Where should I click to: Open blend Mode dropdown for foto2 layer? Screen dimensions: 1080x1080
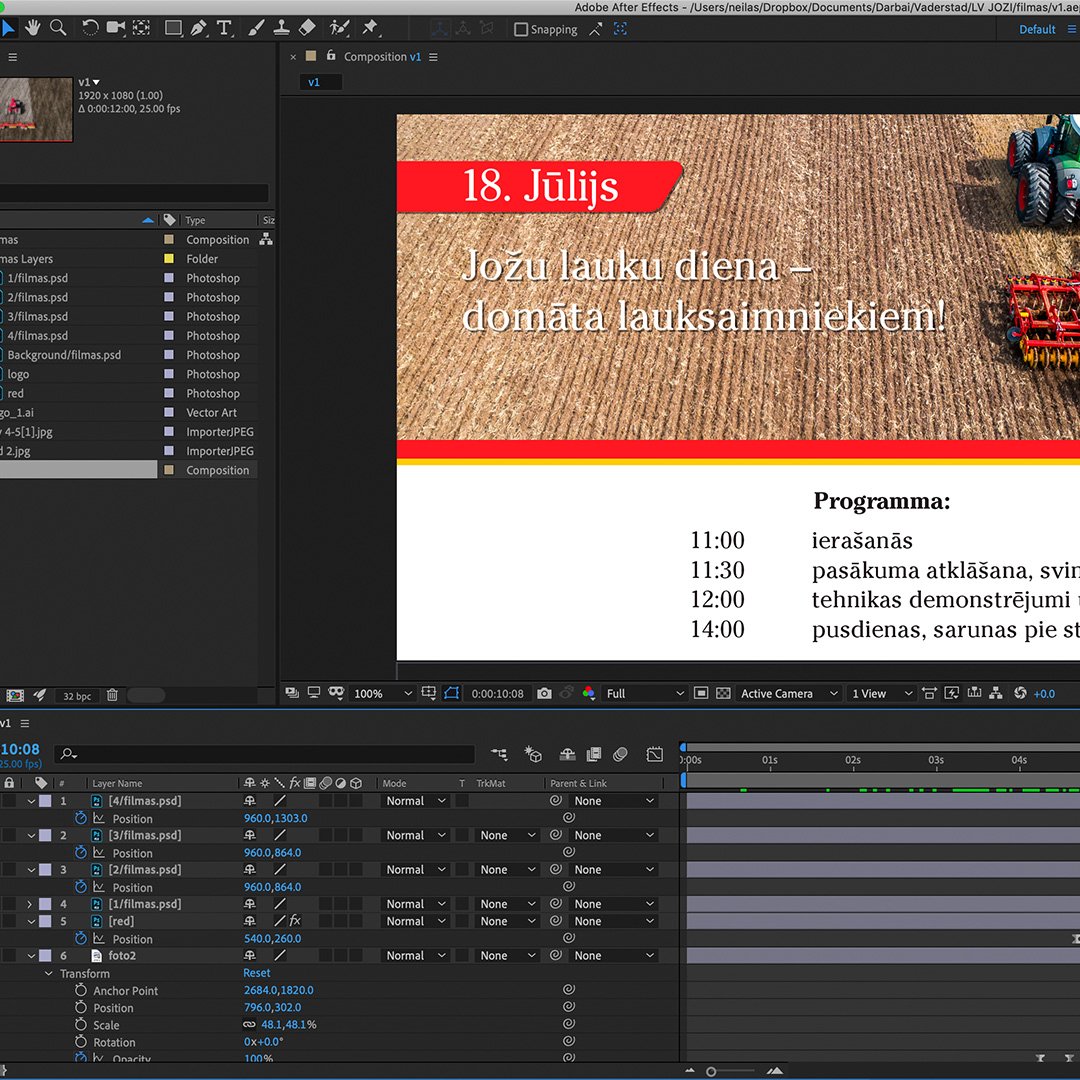[x=416, y=956]
